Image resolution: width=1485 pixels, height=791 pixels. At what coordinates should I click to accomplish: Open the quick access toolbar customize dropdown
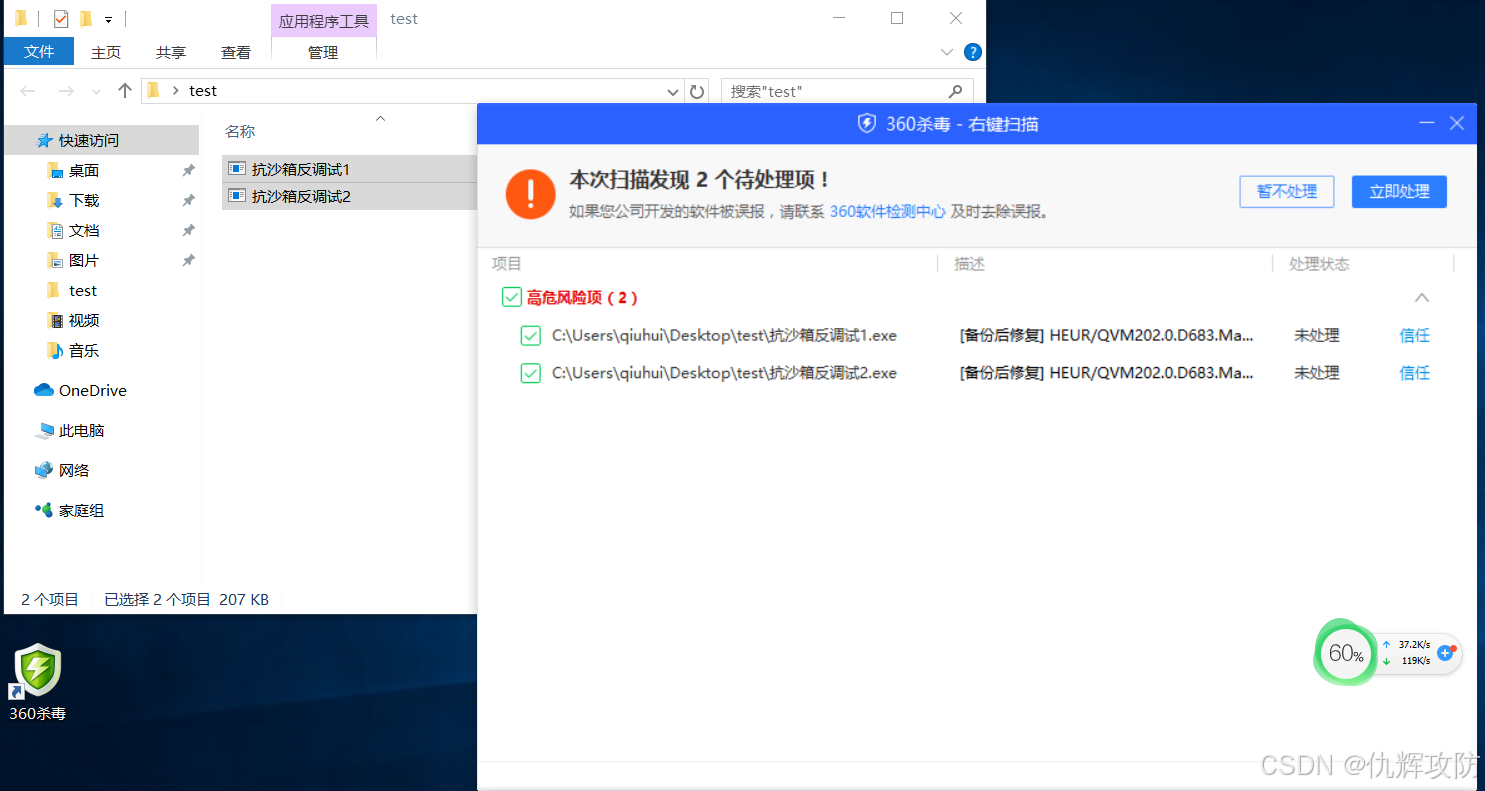click(108, 19)
